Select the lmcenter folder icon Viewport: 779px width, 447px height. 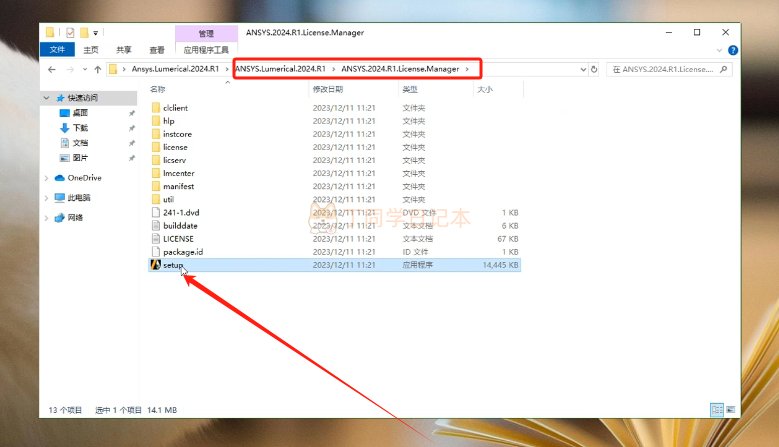[x=156, y=173]
